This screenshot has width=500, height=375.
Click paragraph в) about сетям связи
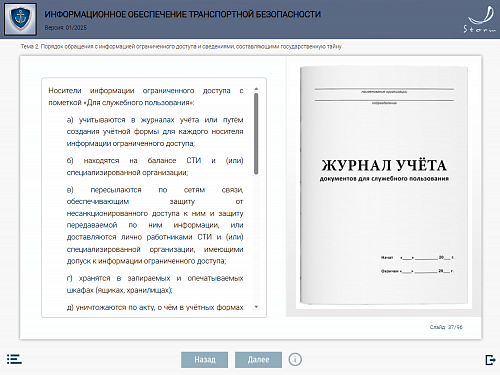(155, 225)
